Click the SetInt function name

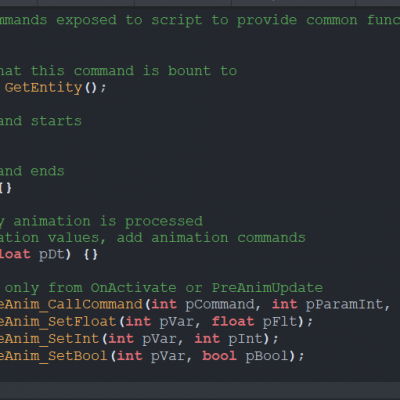point(50,339)
